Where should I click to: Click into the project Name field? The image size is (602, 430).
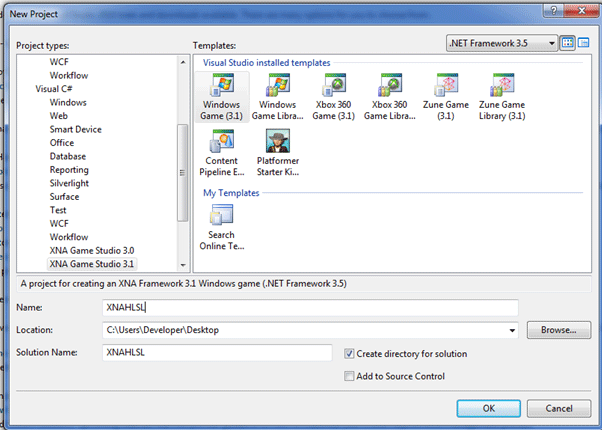pyautogui.click(x=310, y=308)
